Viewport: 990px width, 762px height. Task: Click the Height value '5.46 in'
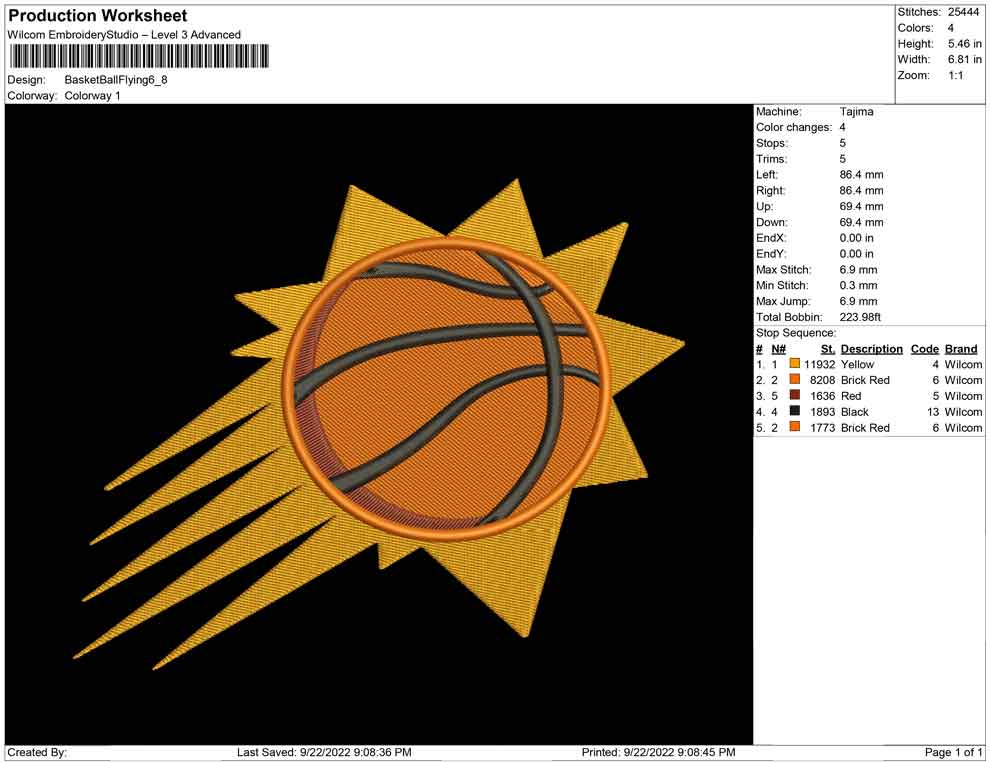click(x=964, y=44)
